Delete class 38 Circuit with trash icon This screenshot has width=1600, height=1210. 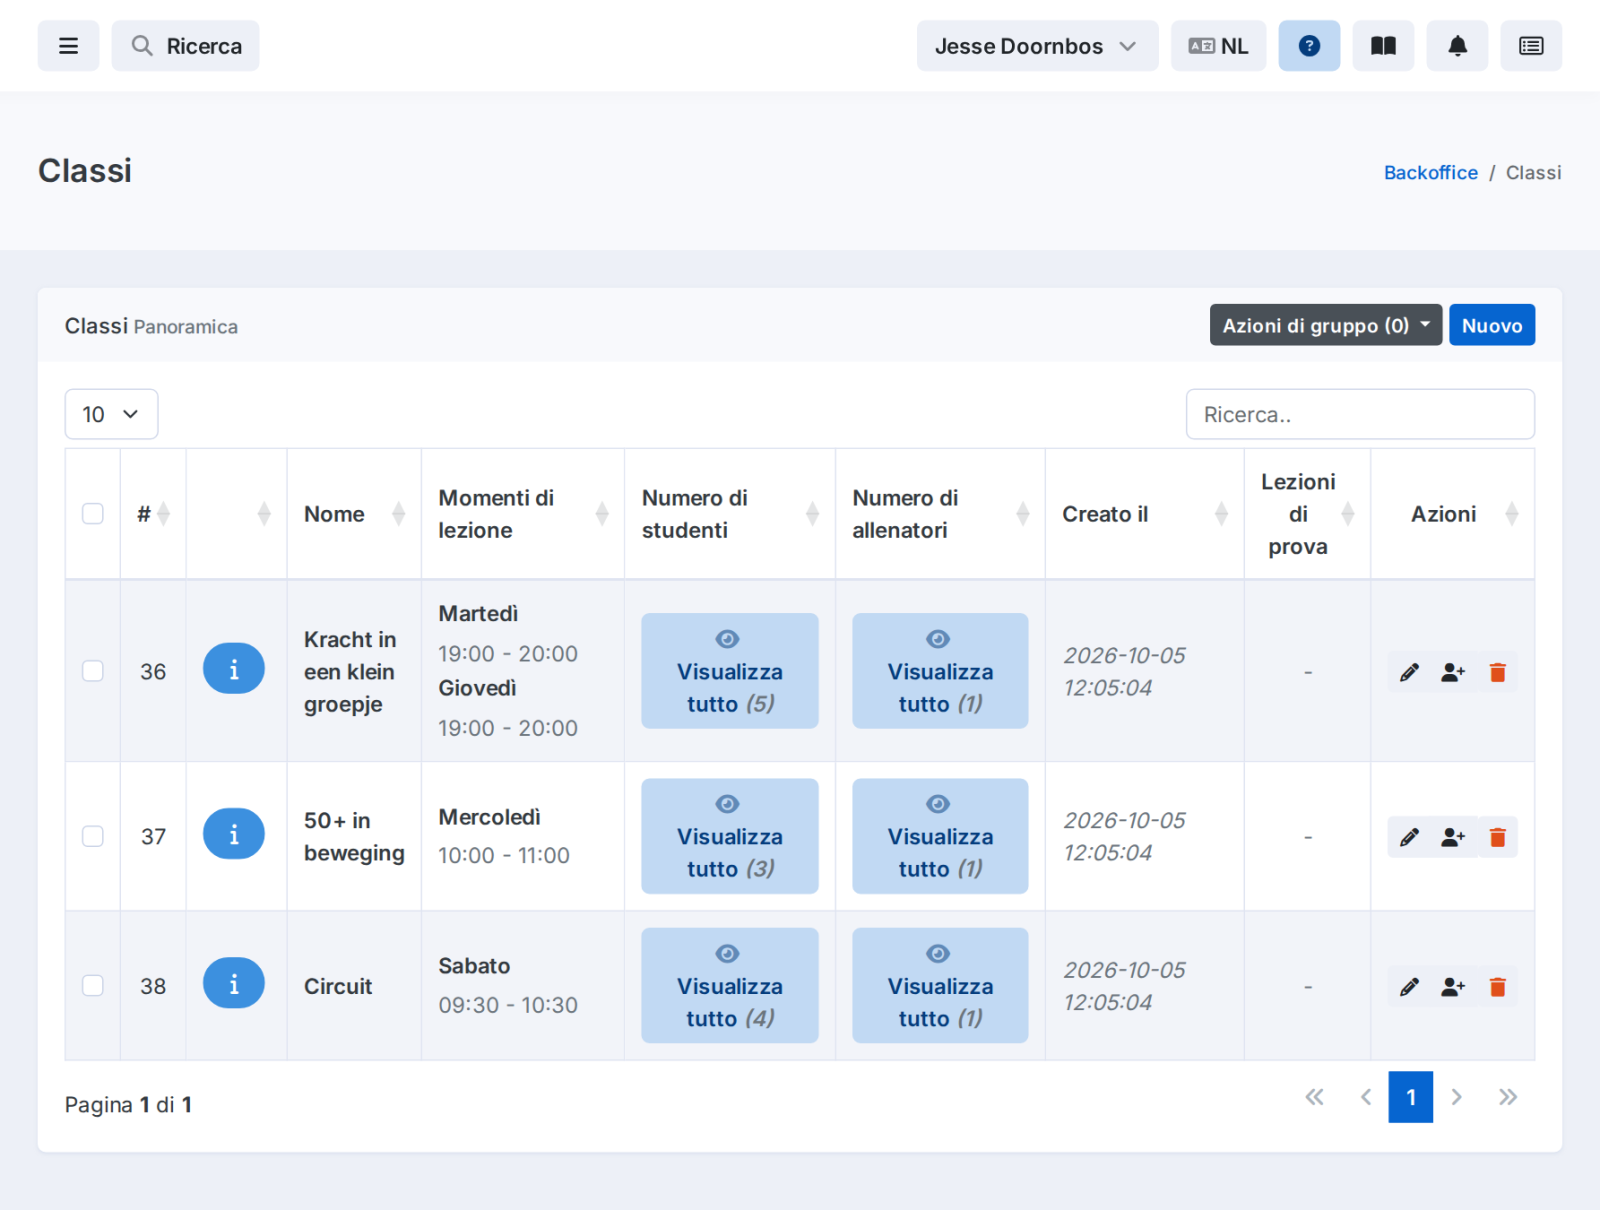coord(1497,987)
